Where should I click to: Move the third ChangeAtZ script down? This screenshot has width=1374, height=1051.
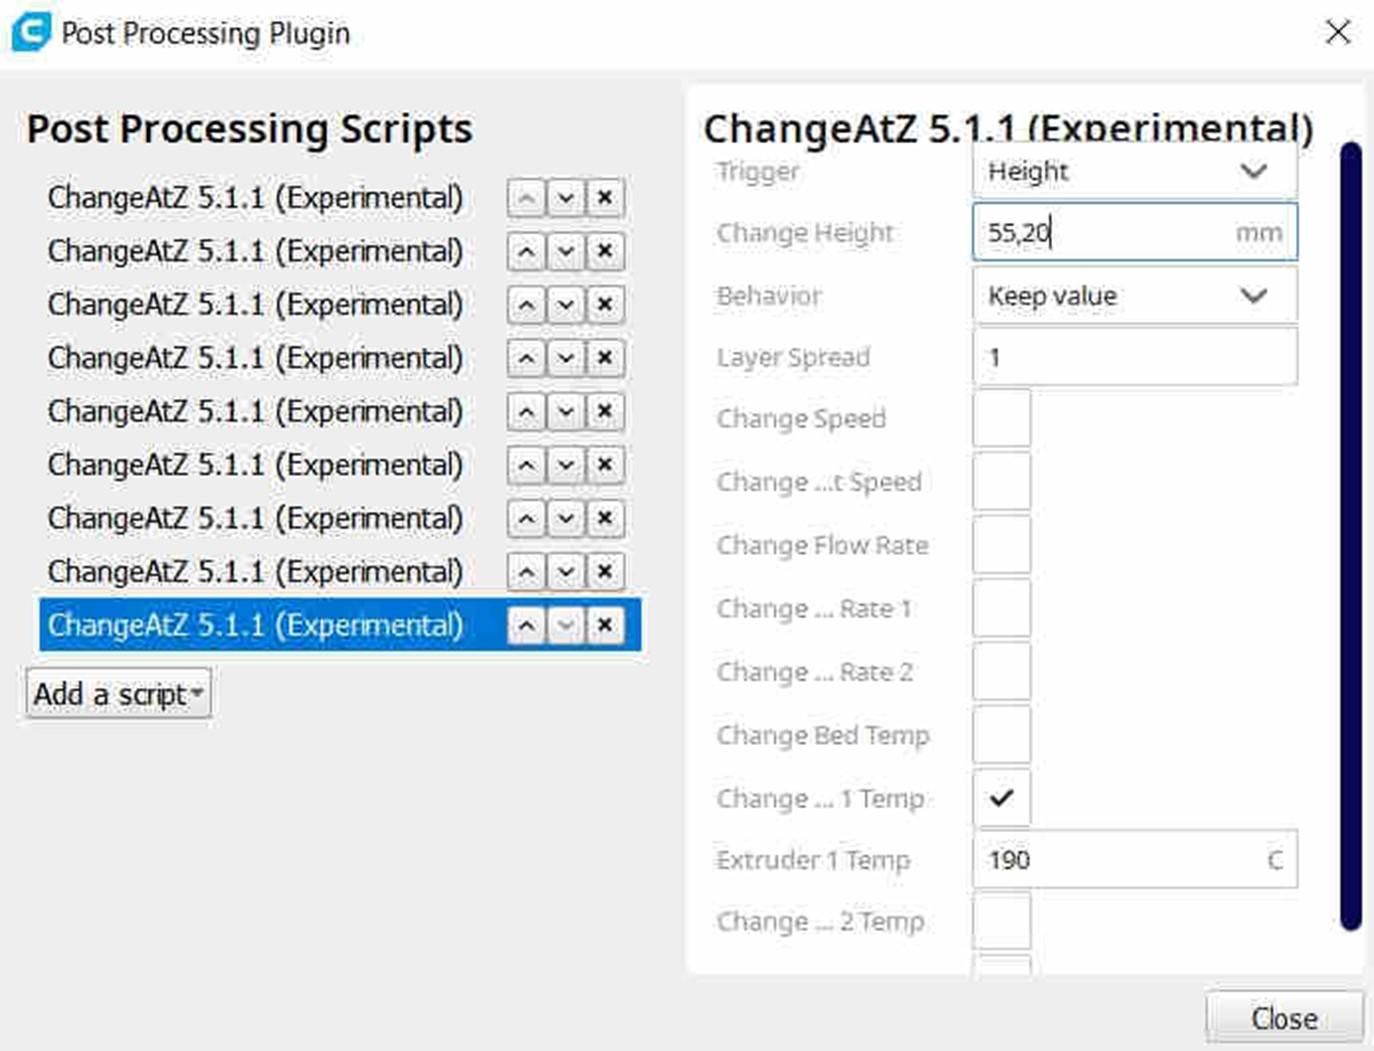pos(565,305)
